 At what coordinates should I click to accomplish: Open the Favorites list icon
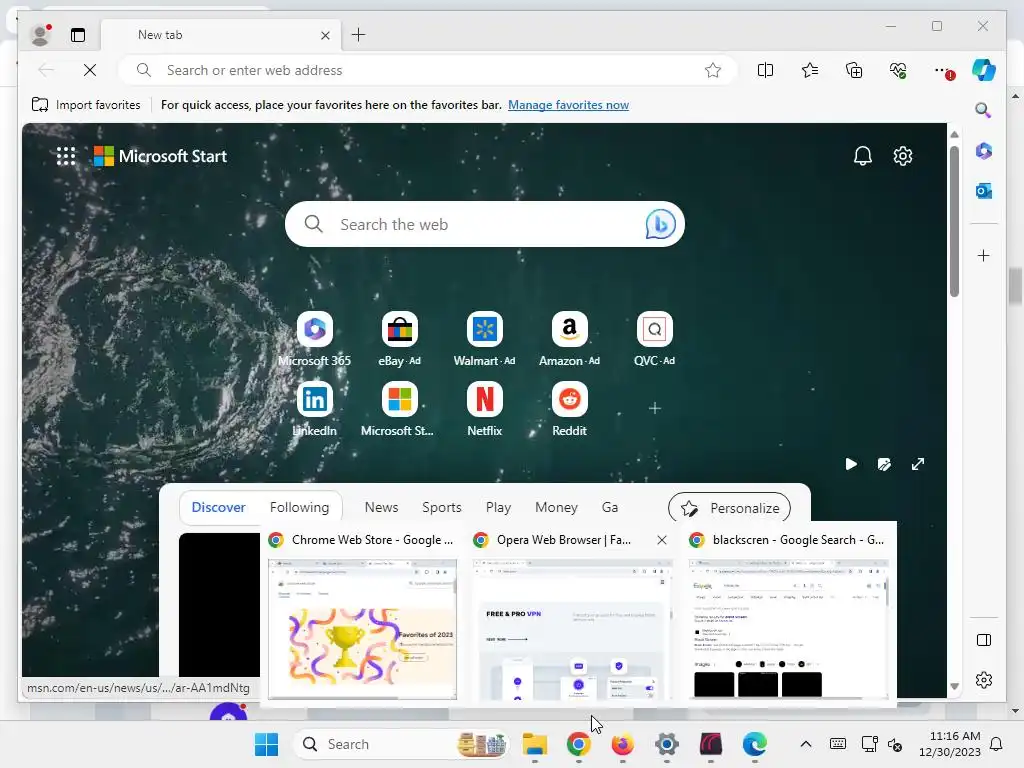810,70
